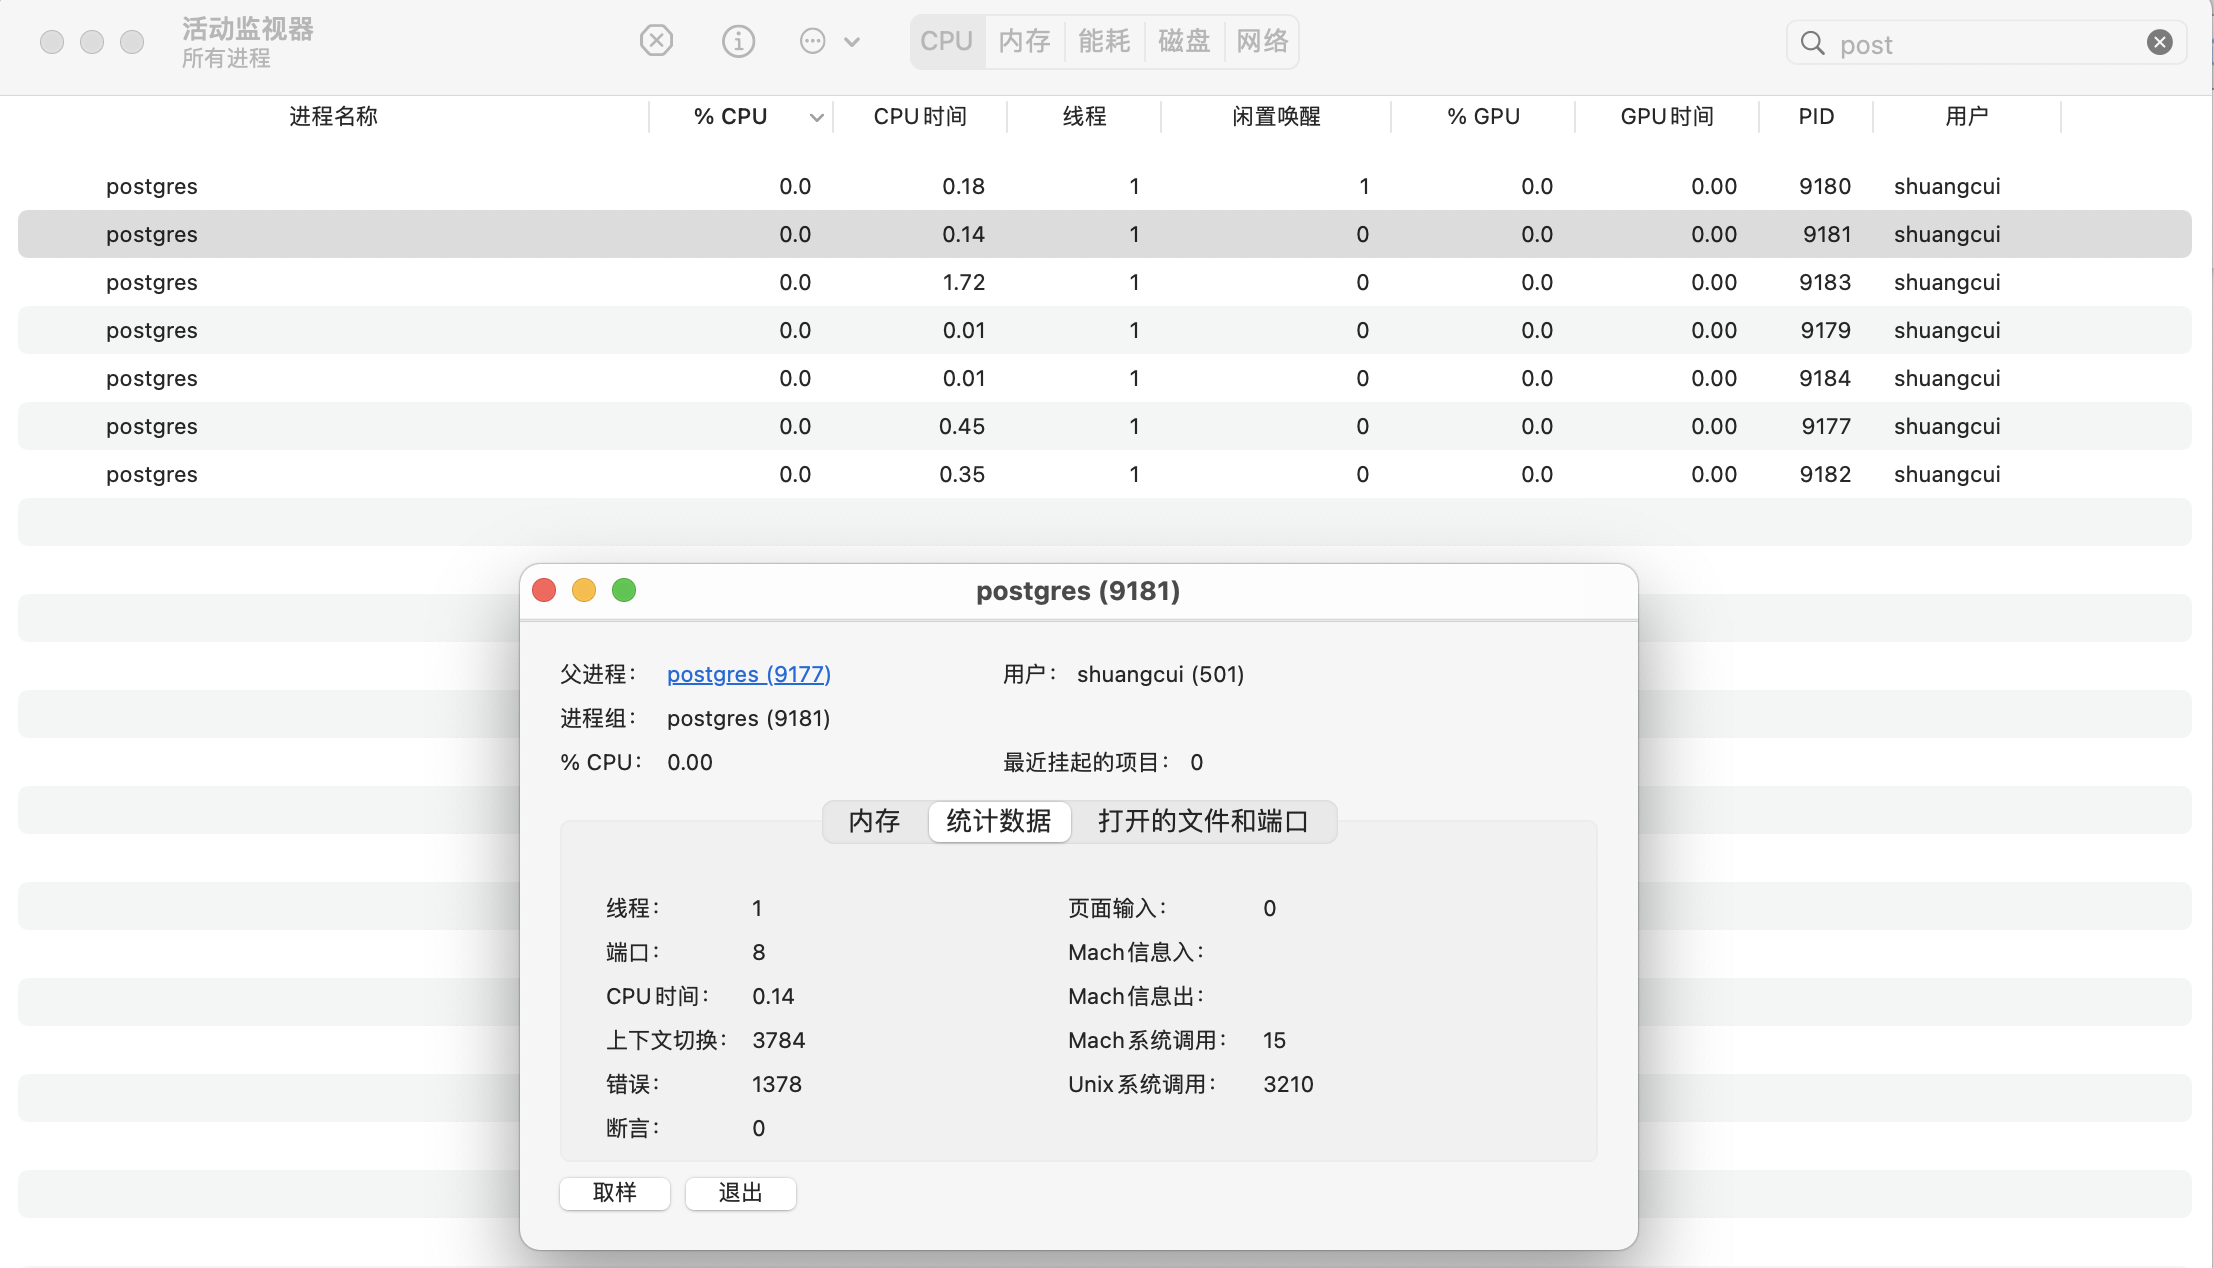The width and height of the screenshot is (2214, 1268).
Task: Minimize the postgres (9181) dialog with the yellow button
Action: point(584,590)
